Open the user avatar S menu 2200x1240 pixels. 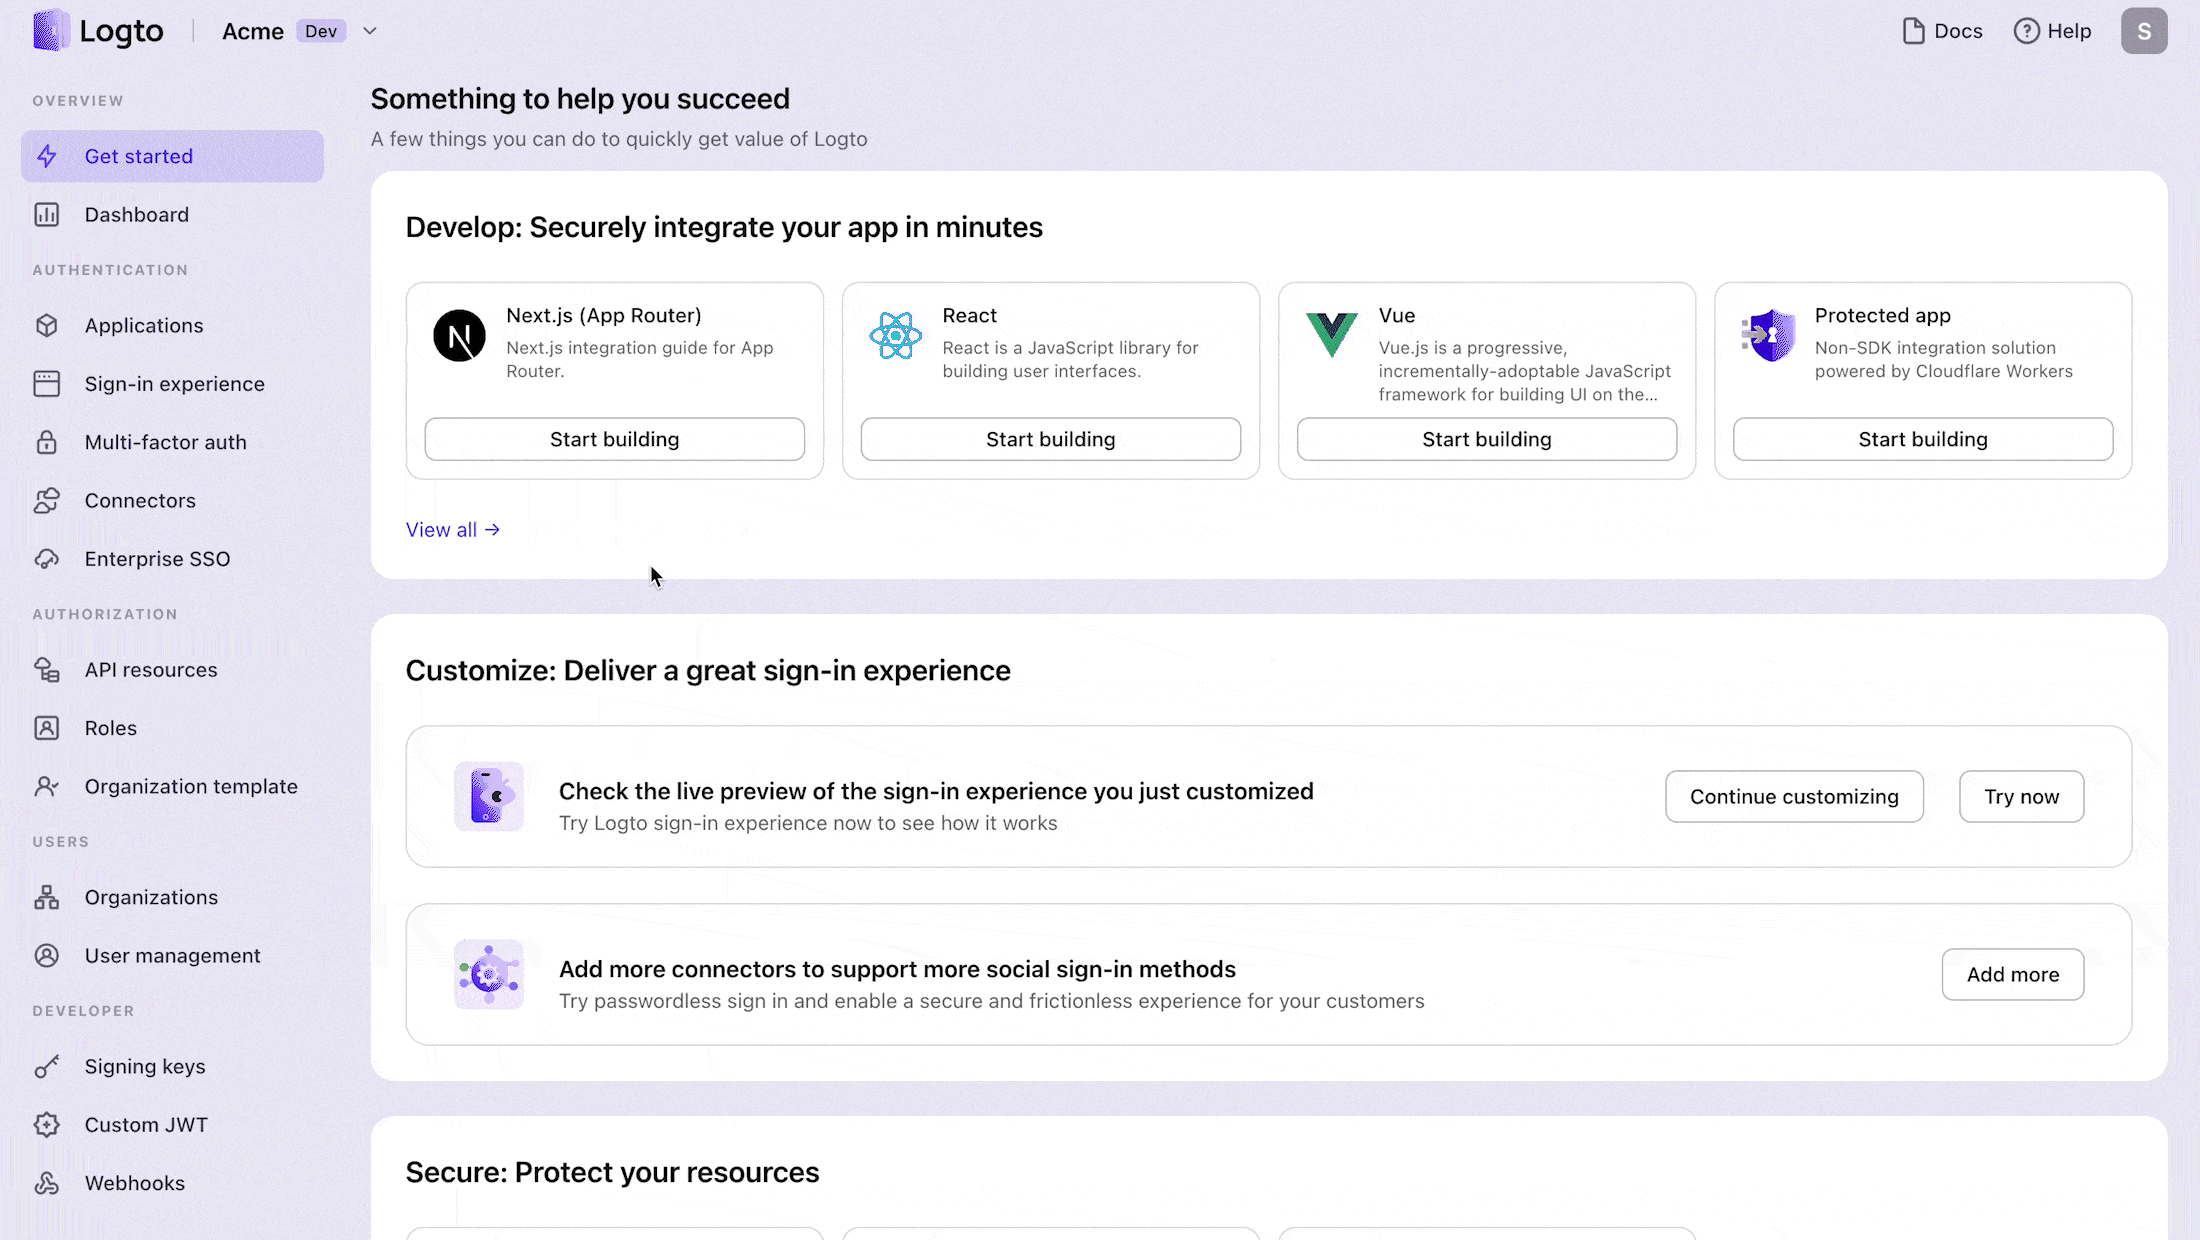point(2143,31)
